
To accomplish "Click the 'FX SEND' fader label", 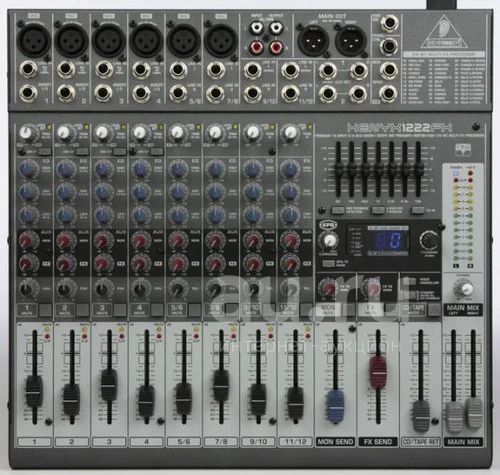I will click(378, 442).
